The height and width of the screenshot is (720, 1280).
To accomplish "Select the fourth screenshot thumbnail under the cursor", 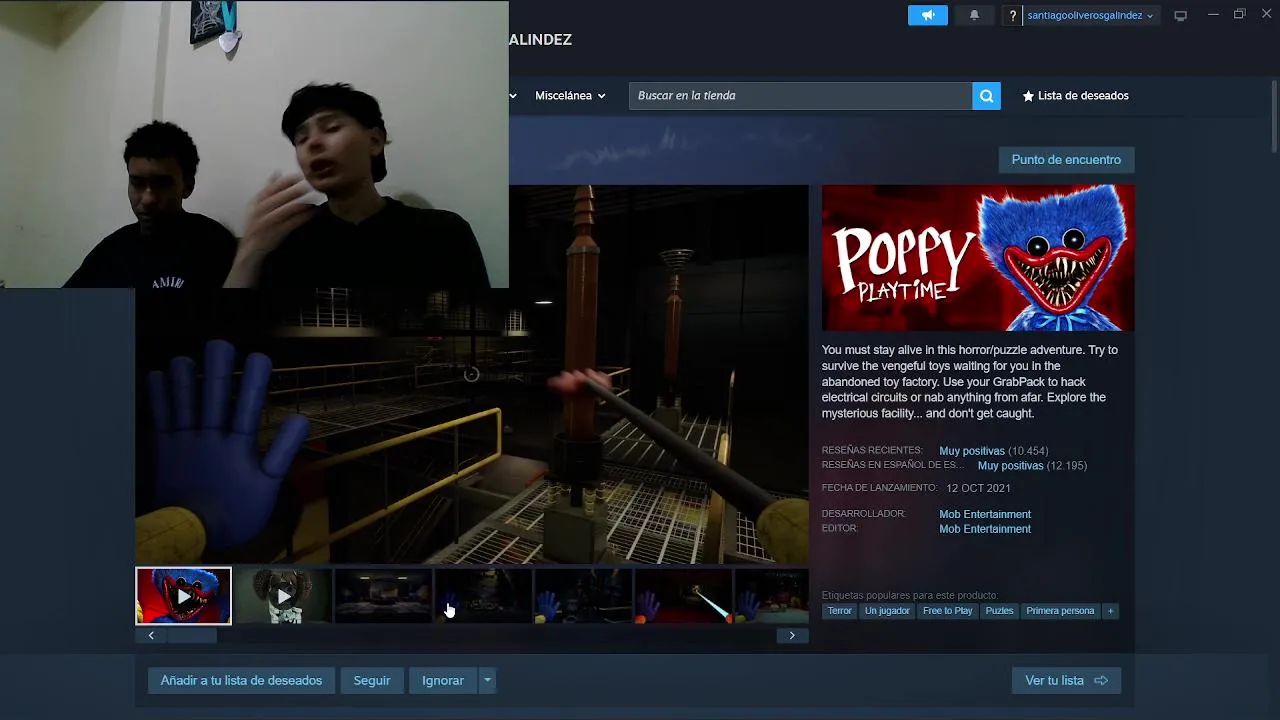I will coord(483,596).
